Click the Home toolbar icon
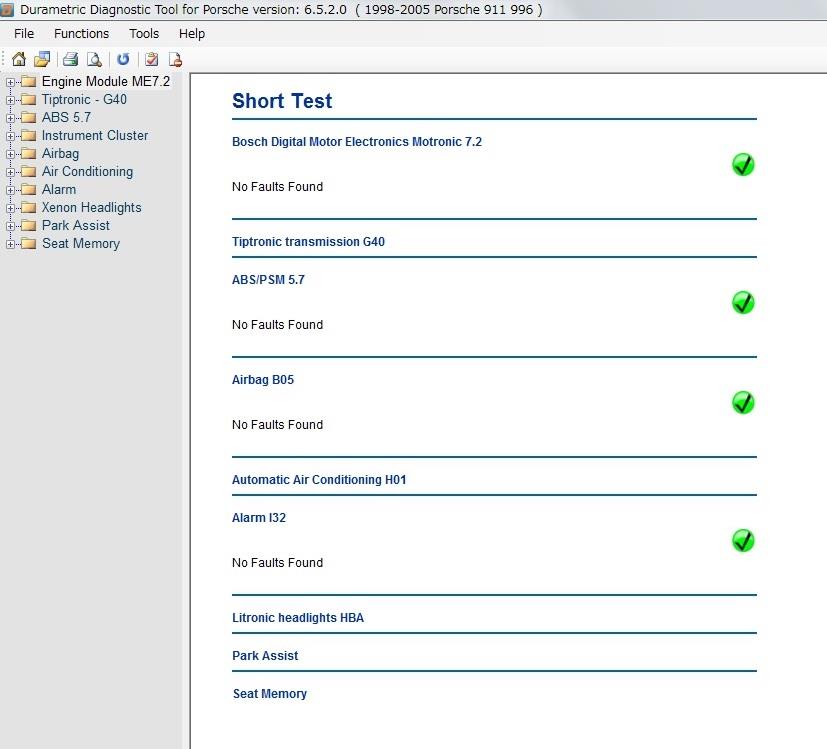827x749 pixels. (19, 59)
